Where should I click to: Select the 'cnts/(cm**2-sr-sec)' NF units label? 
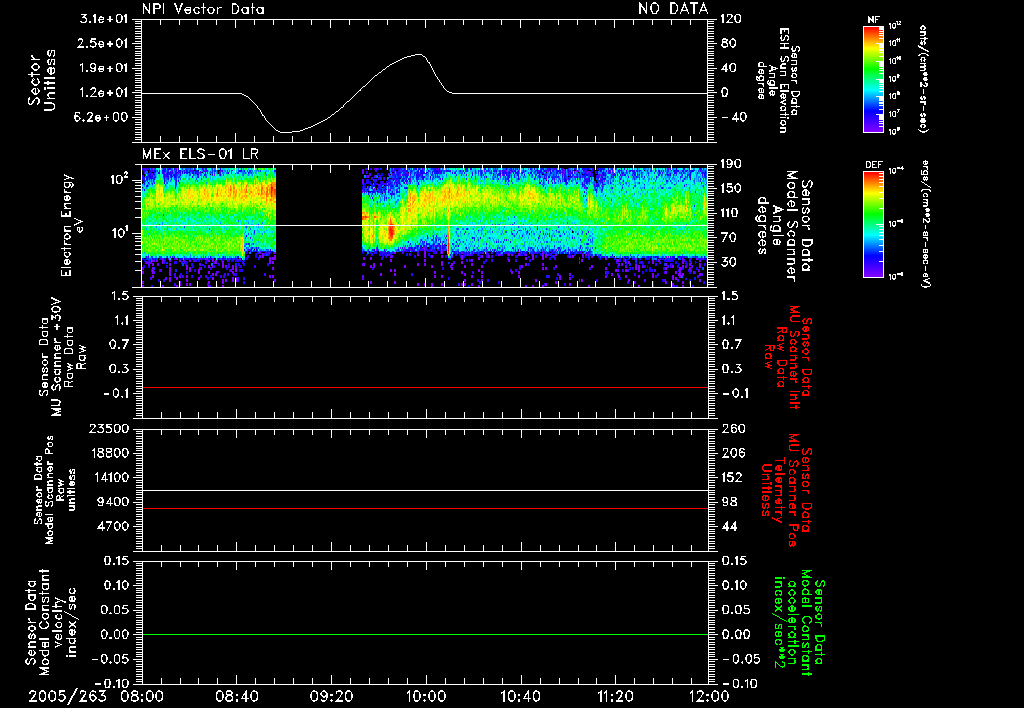tap(923, 79)
